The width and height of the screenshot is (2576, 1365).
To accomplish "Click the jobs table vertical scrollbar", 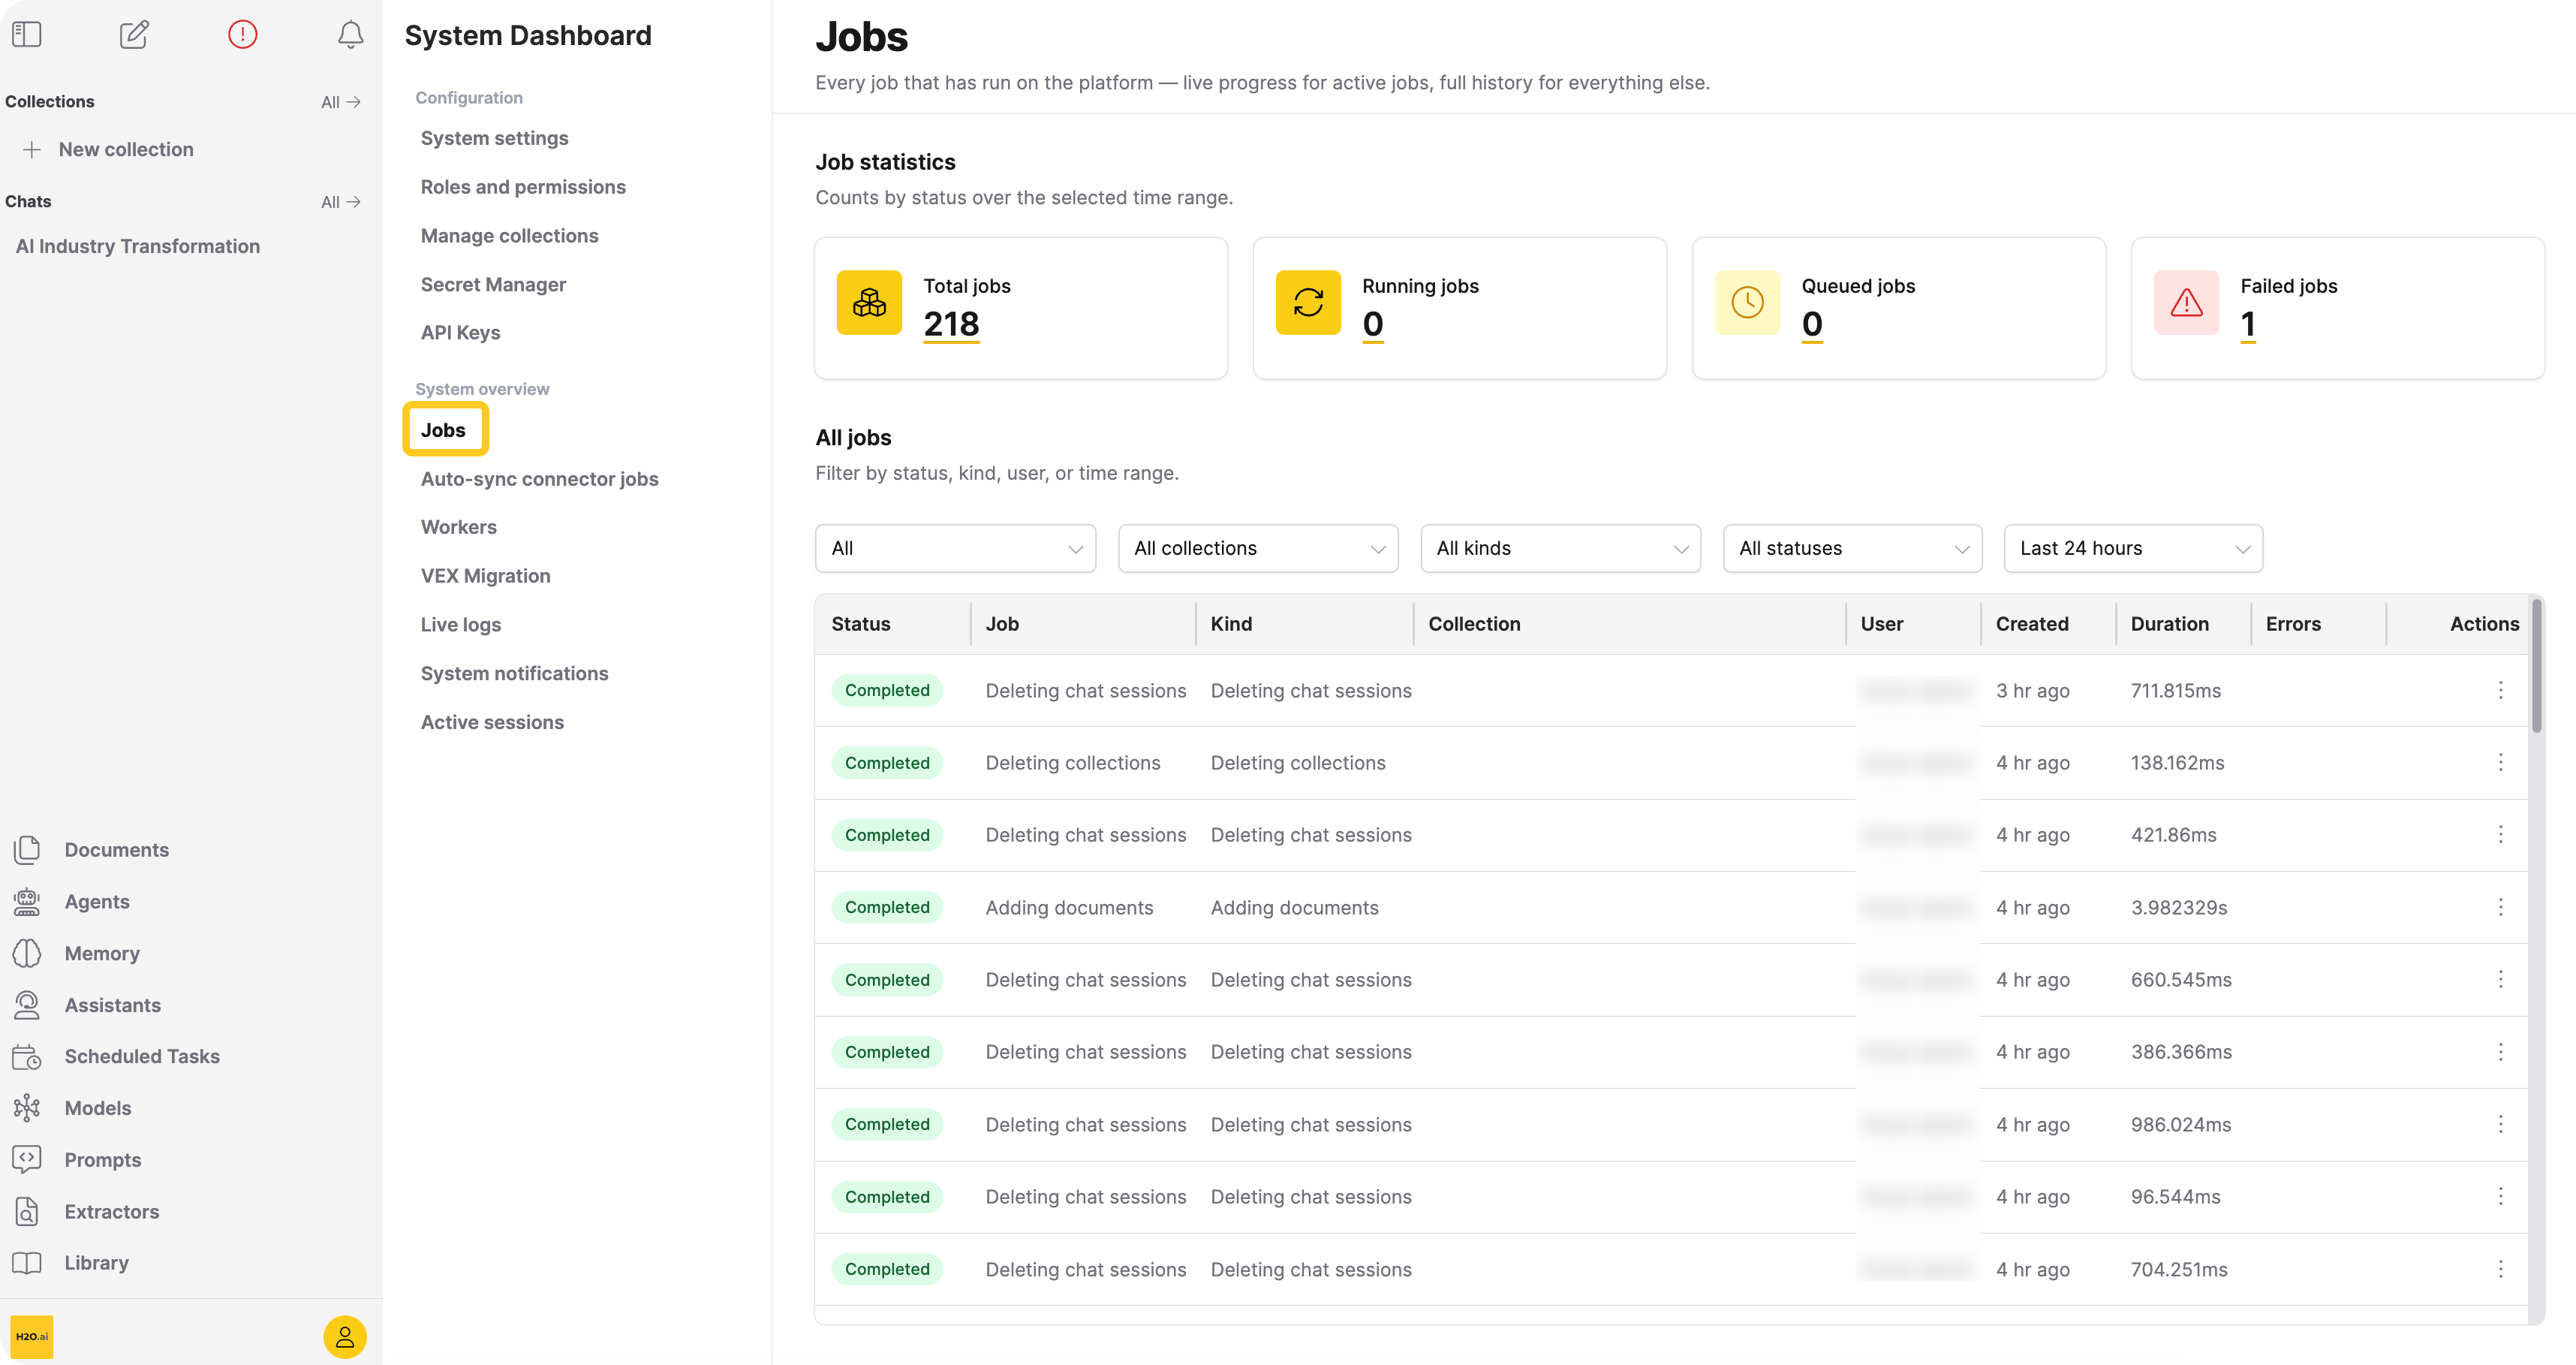I will click(2536, 667).
